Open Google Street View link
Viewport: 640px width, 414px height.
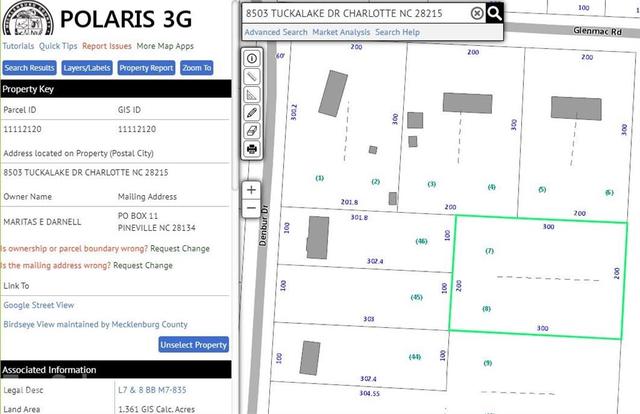(x=39, y=305)
